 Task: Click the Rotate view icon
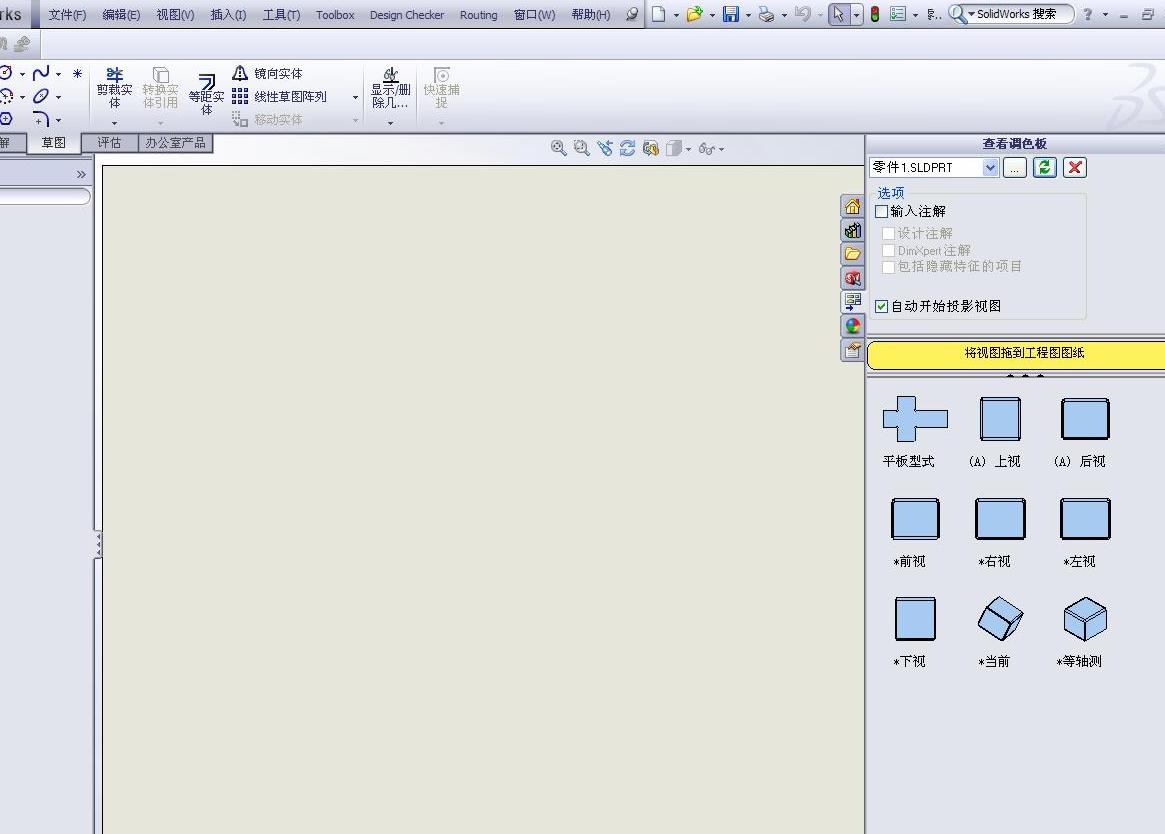point(628,149)
